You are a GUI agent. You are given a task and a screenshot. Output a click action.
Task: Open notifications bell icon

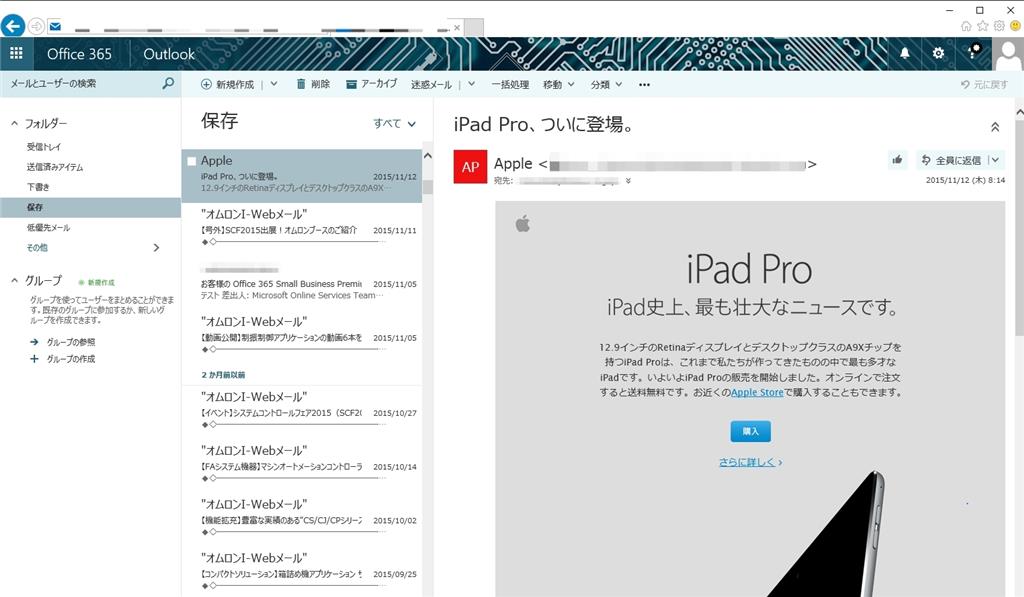(x=904, y=54)
